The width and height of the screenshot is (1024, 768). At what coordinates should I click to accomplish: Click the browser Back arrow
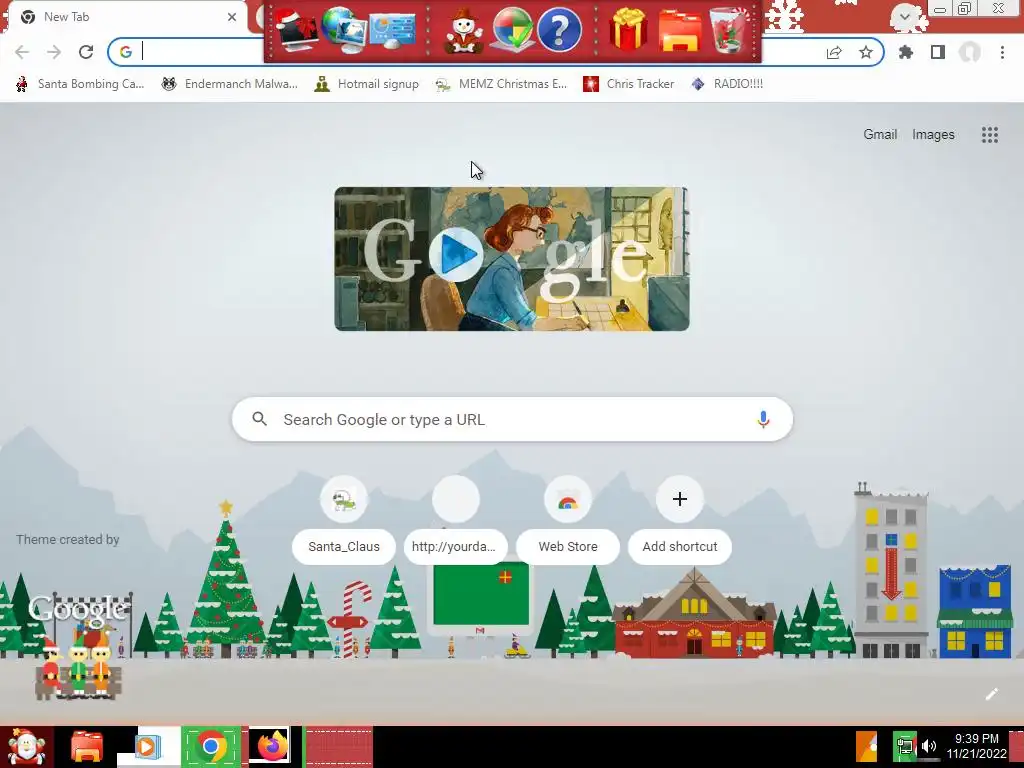22,52
